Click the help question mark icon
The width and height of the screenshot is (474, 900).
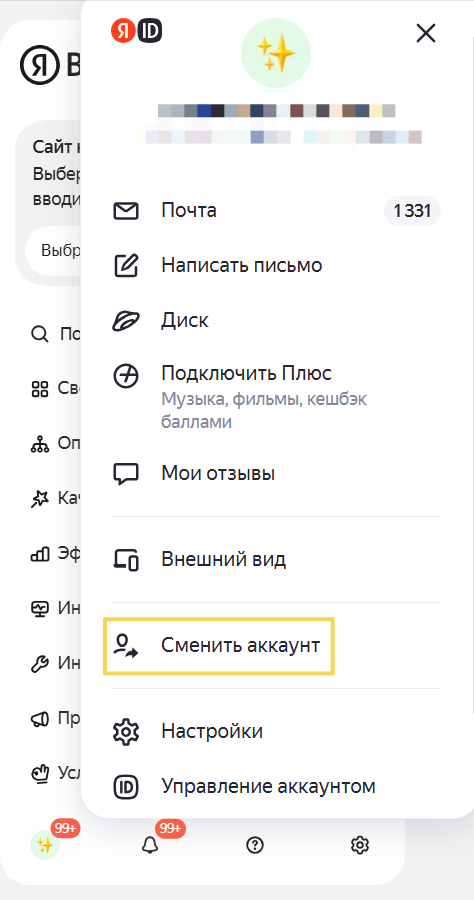click(254, 845)
